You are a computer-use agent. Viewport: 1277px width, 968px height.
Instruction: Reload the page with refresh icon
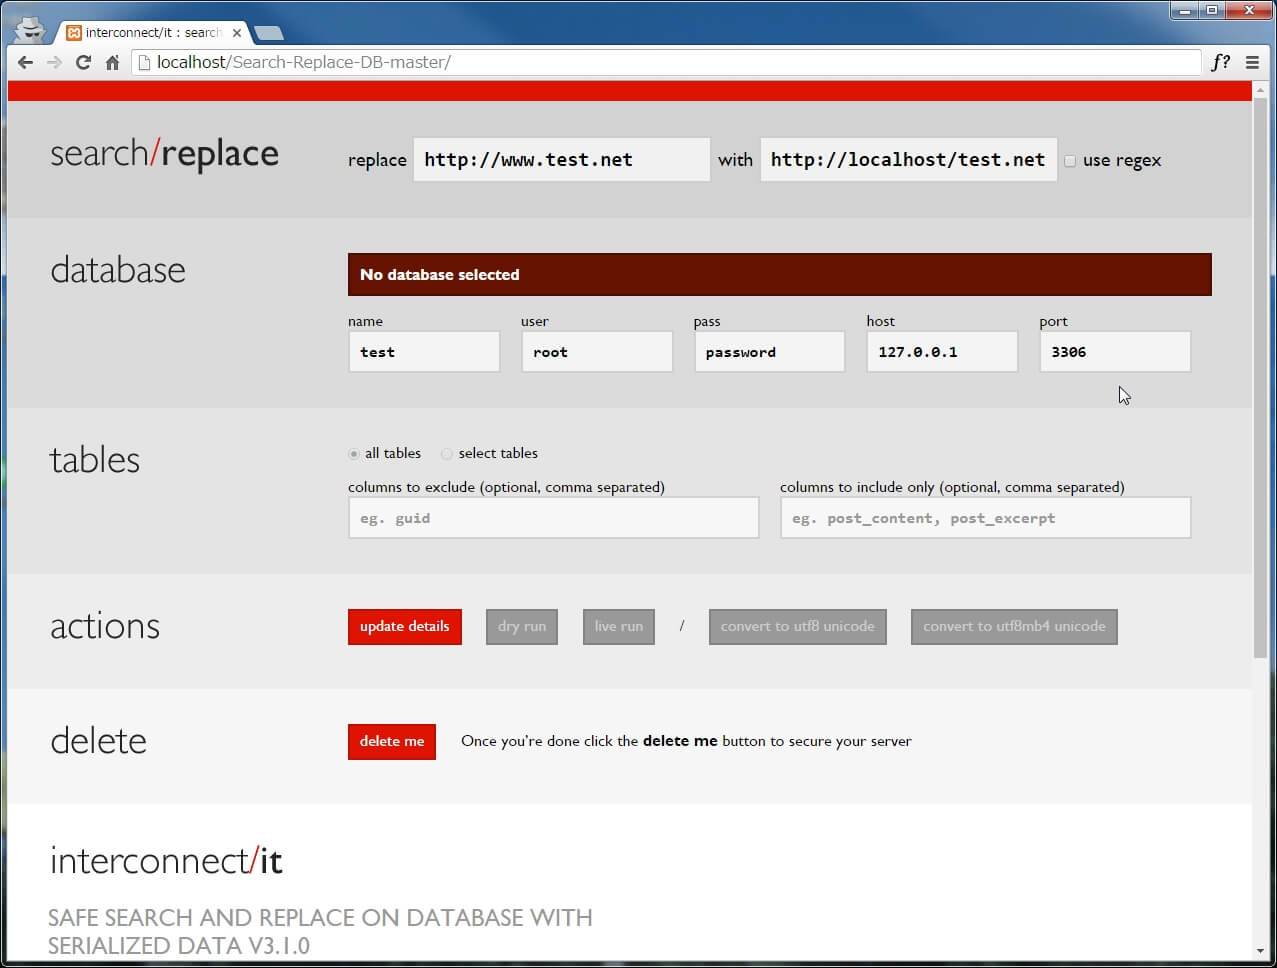[x=83, y=63]
